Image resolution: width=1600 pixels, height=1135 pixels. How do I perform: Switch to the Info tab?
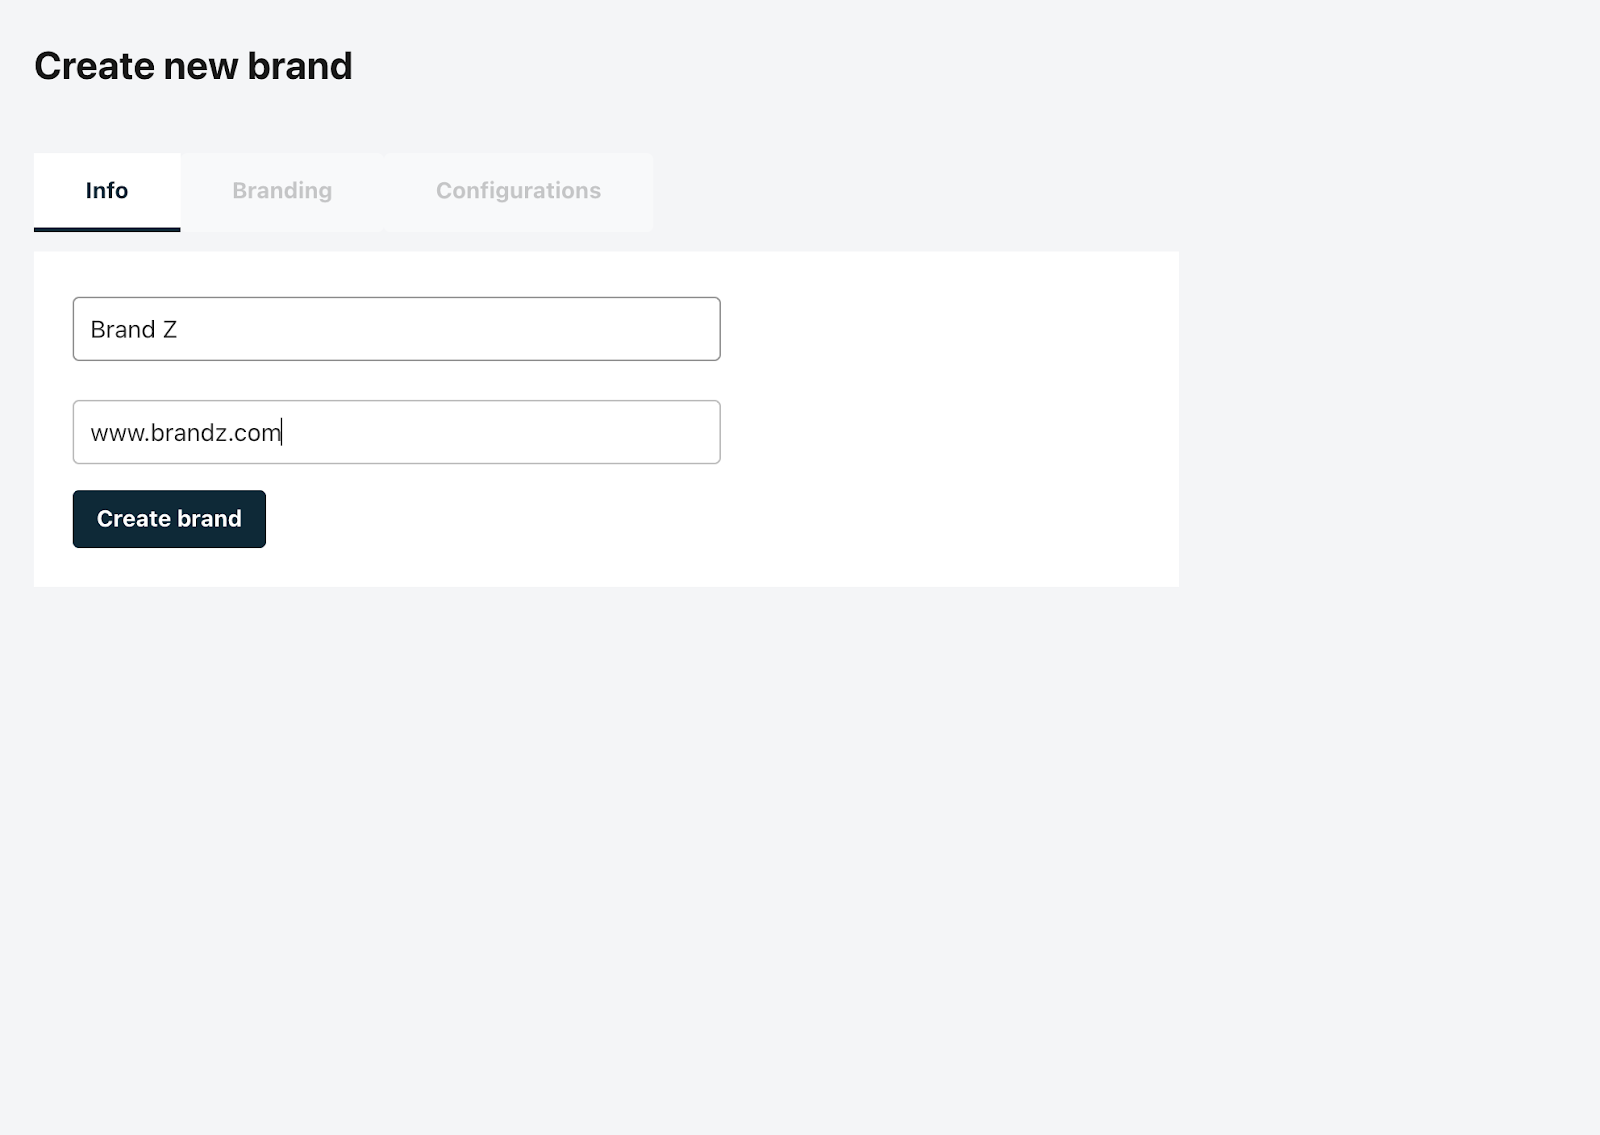coord(107,191)
